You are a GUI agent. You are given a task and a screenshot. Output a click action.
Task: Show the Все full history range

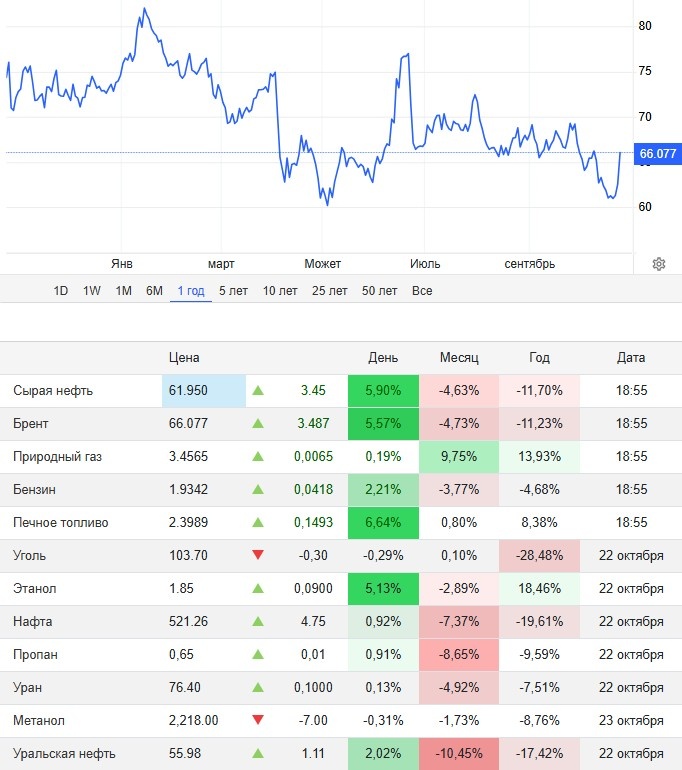click(422, 291)
